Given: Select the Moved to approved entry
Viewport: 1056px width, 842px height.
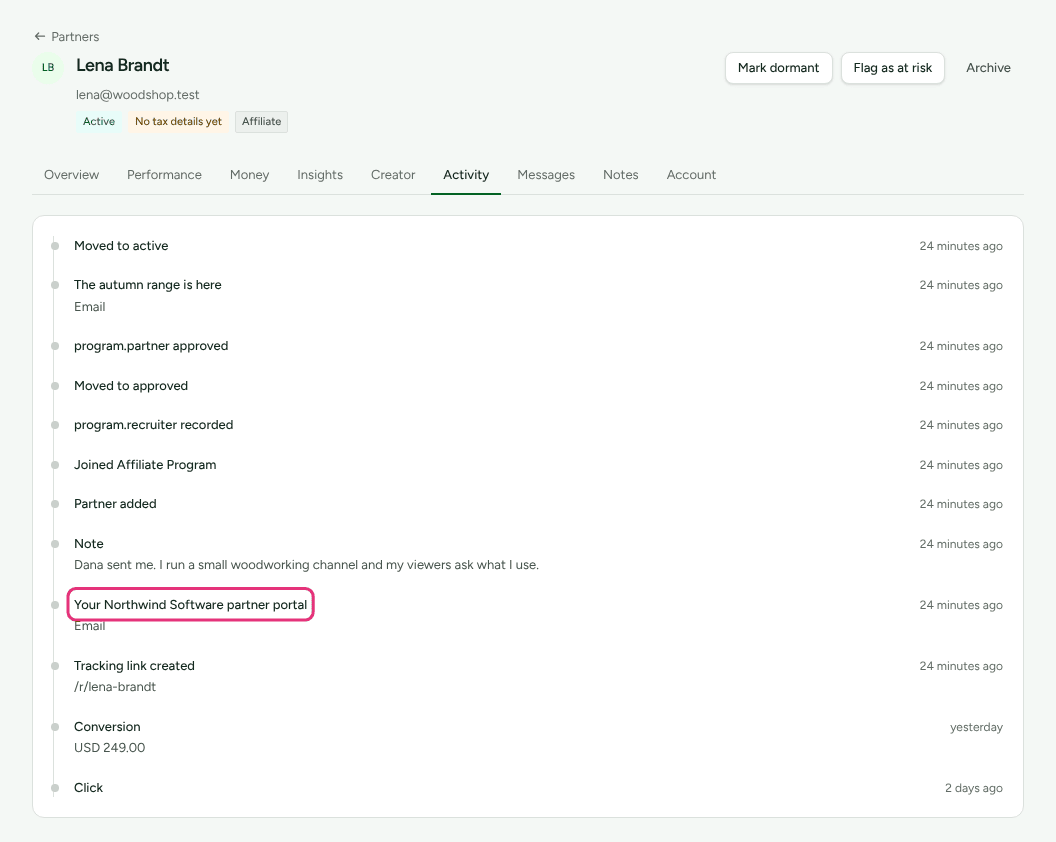Looking at the screenshot, I should tap(131, 386).
